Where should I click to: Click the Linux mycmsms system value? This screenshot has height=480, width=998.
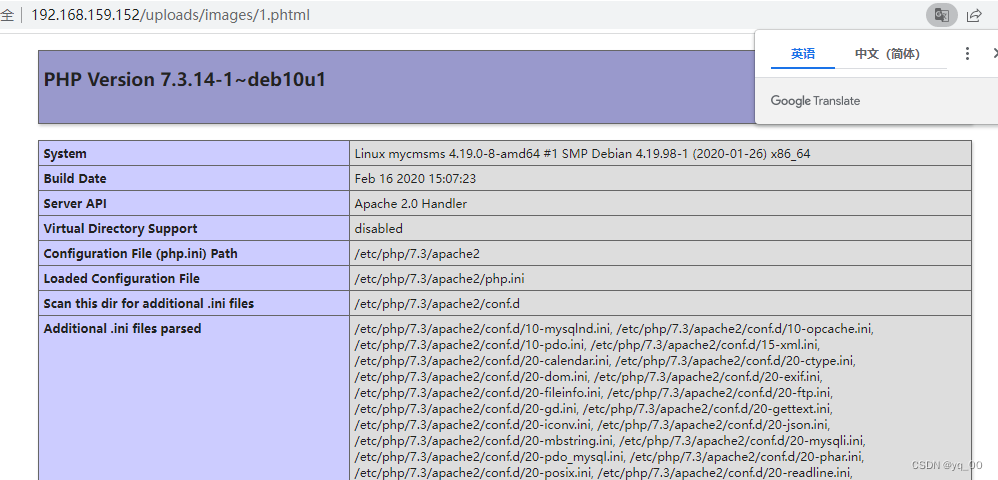pyautogui.click(x=582, y=153)
